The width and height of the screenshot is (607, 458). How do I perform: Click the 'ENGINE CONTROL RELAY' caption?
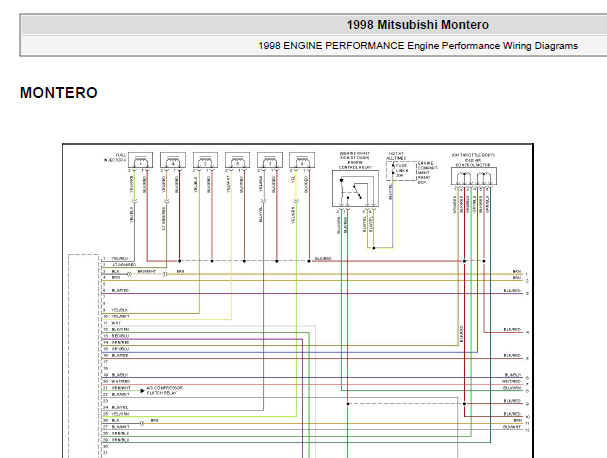(355, 165)
